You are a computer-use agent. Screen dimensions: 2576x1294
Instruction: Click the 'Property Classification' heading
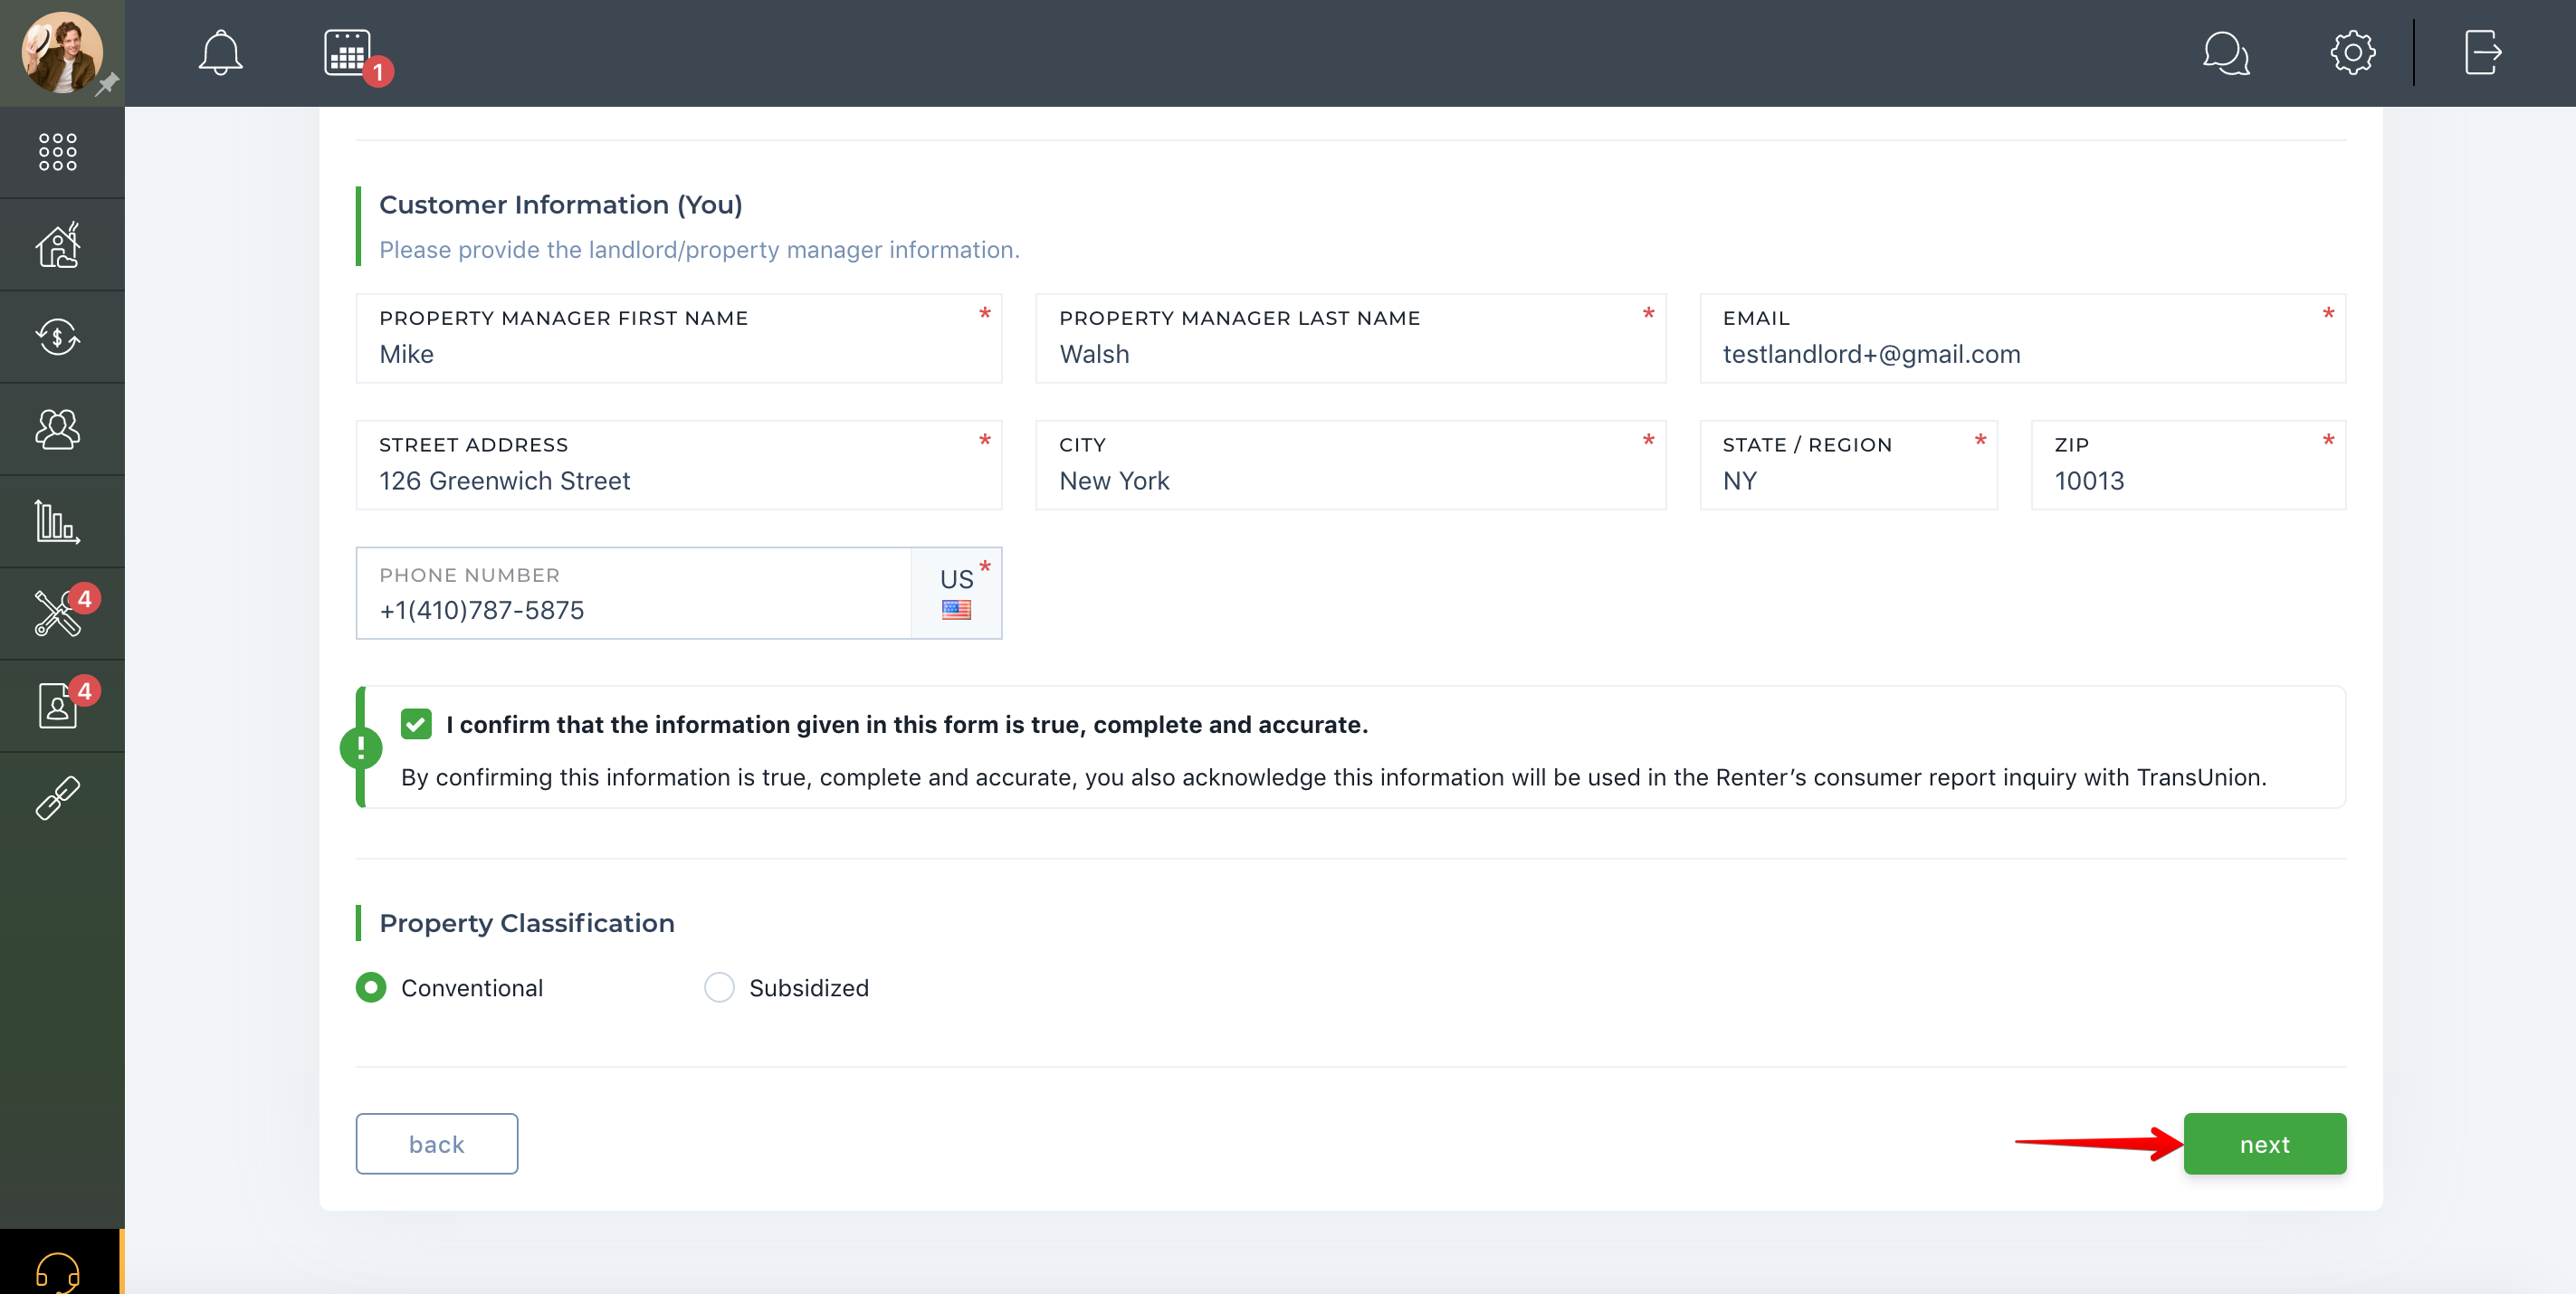[527, 923]
